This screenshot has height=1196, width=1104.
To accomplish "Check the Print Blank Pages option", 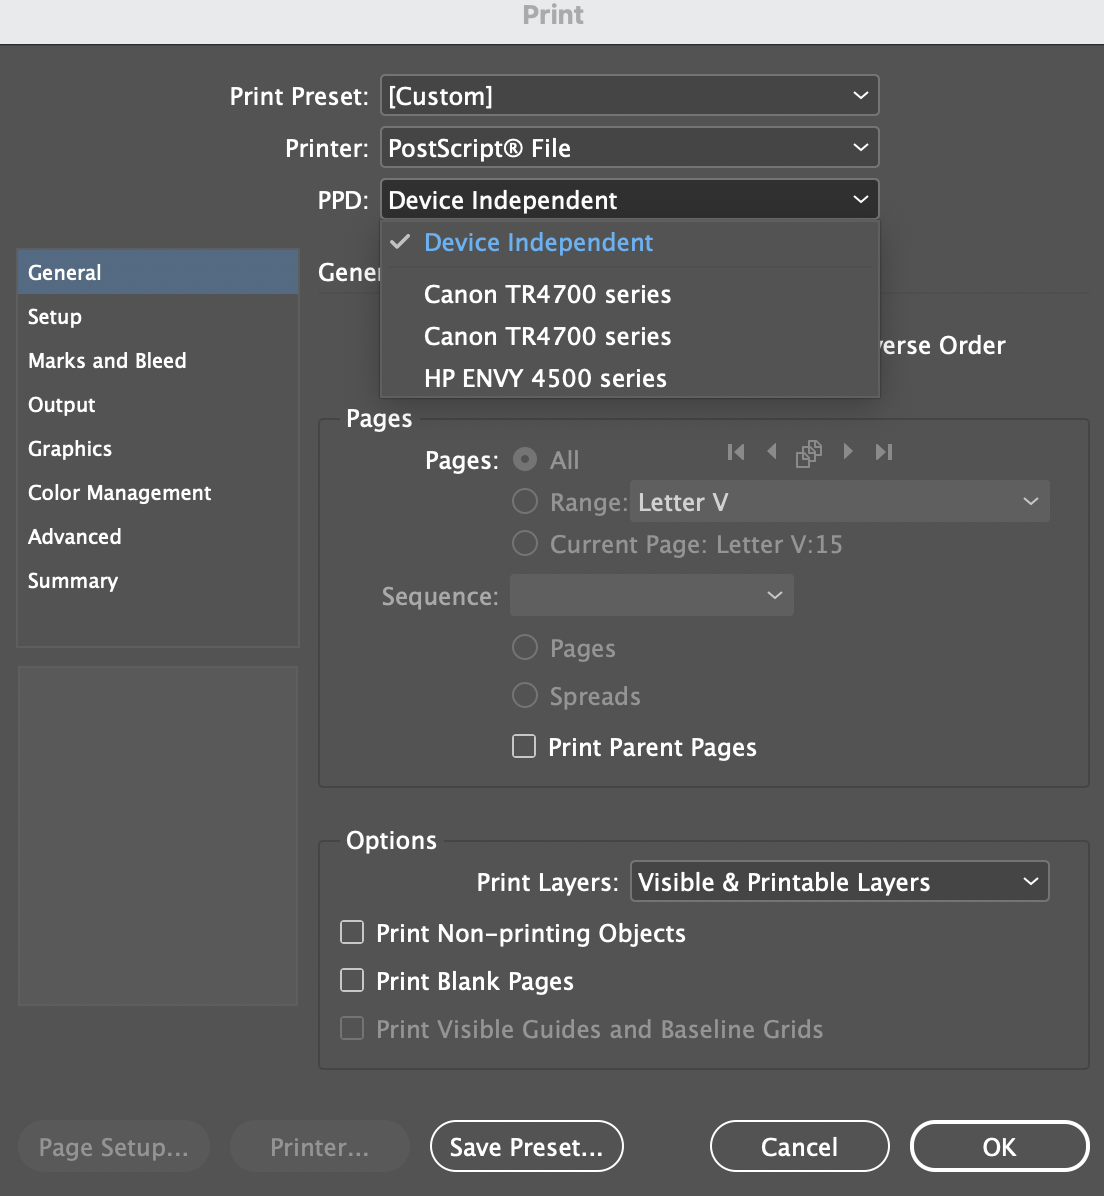I will 352,980.
